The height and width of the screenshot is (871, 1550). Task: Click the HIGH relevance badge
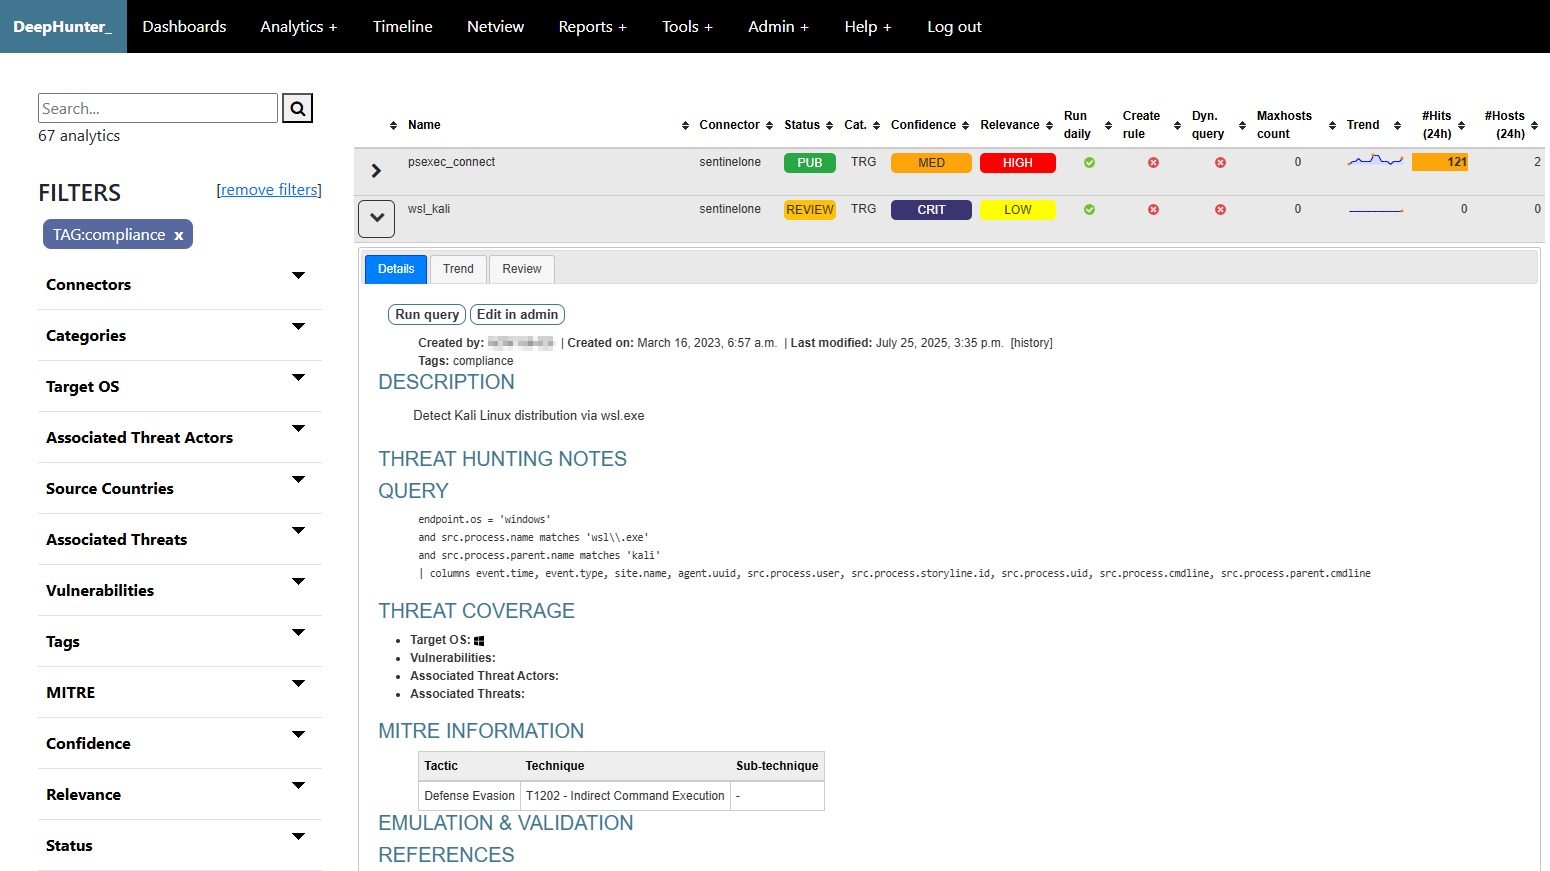pos(1017,163)
